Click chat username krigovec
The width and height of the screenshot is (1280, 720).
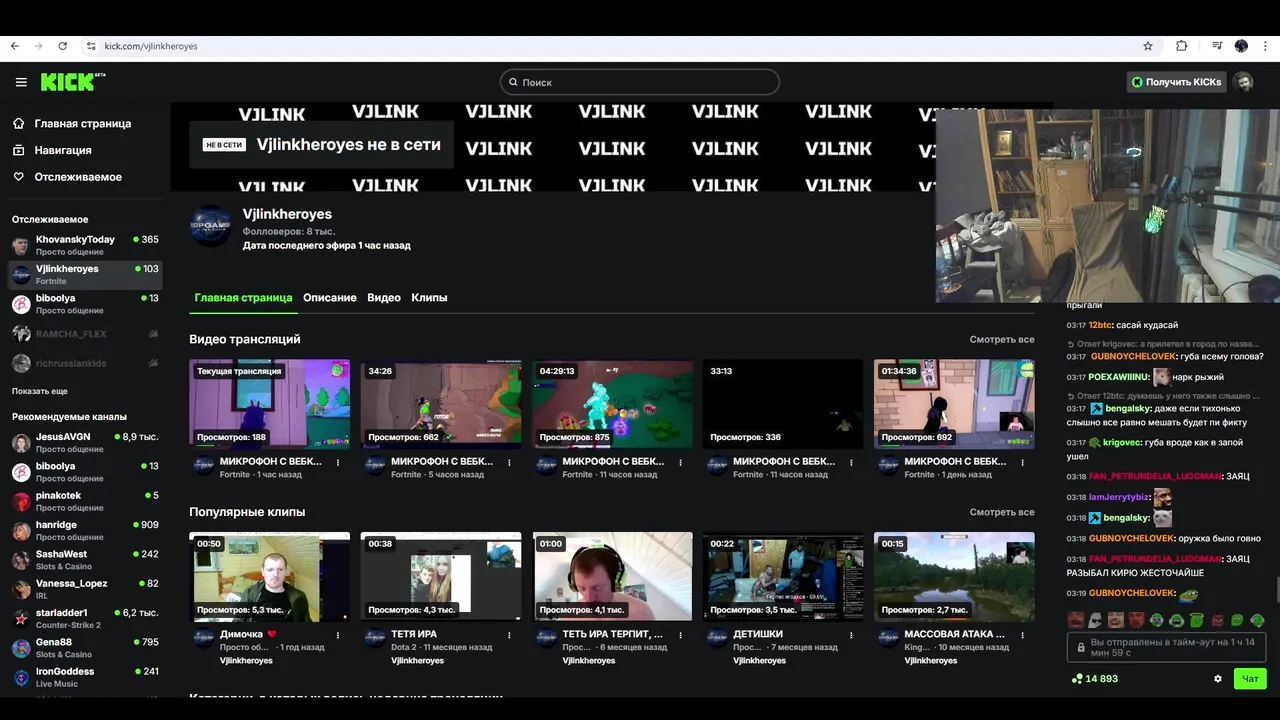[x=1121, y=442]
